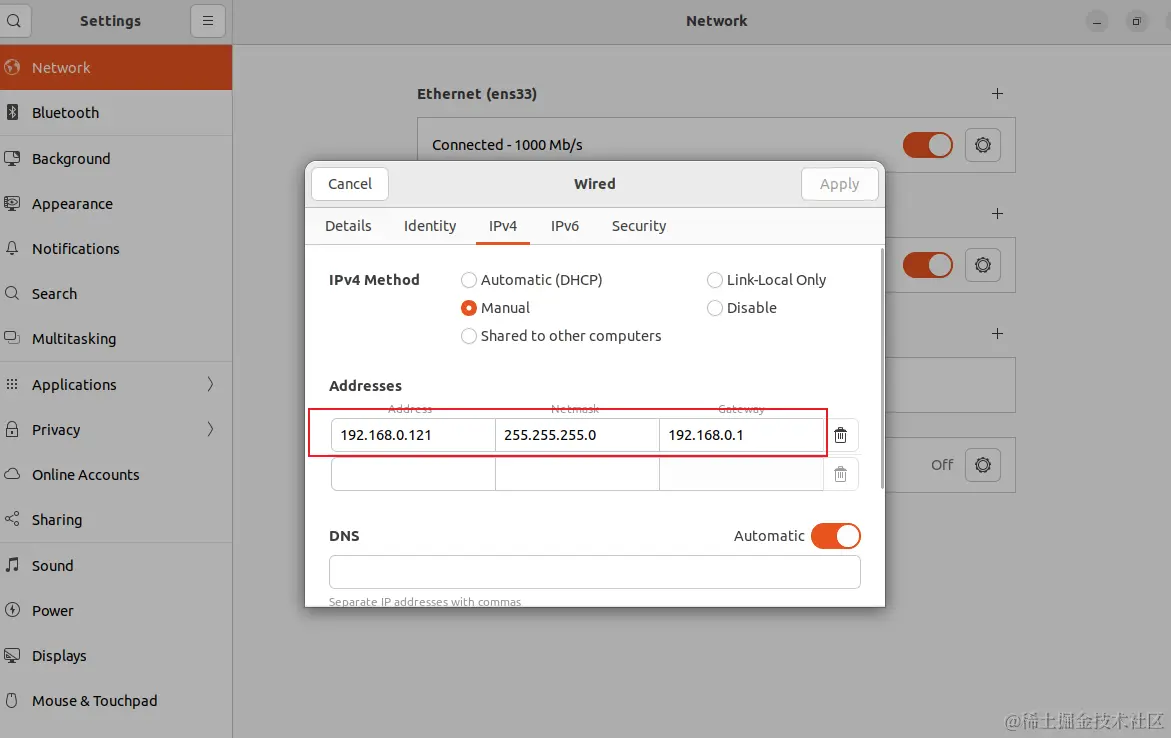Open Multitasking settings
The height and width of the screenshot is (738, 1171).
coord(116,338)
